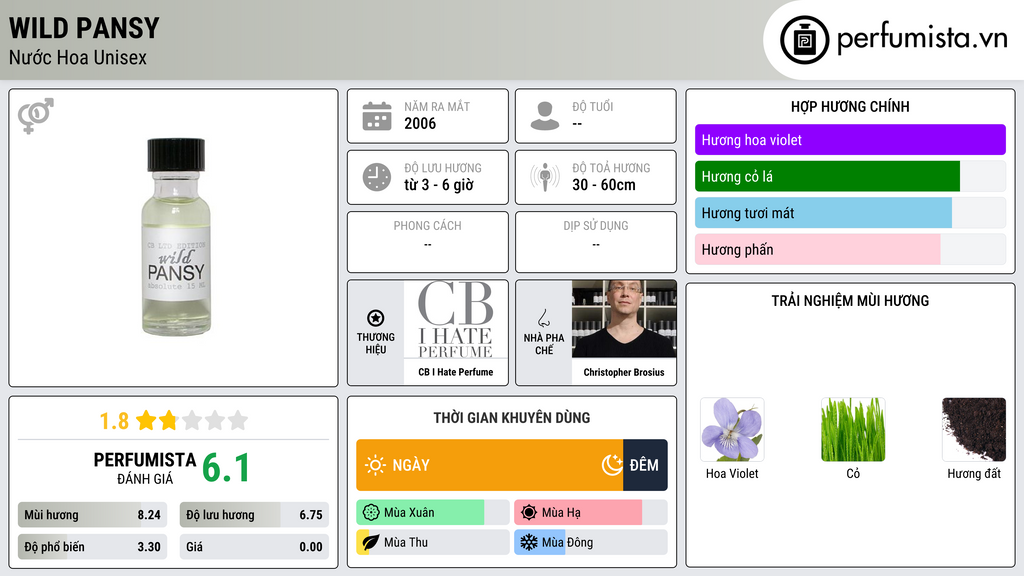Click the Mùi hương 8.24 score bar
This screenshot has height=576, width=1024.
93,515
